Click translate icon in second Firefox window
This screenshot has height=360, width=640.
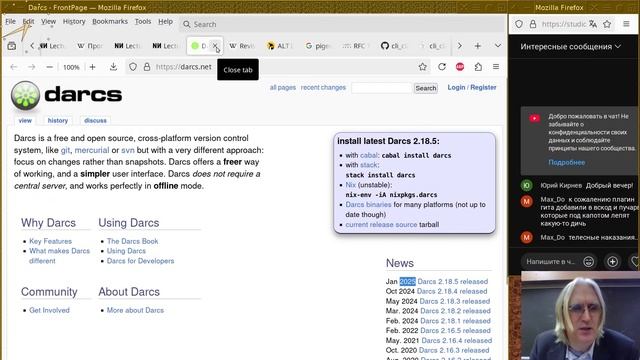(593, 24)
